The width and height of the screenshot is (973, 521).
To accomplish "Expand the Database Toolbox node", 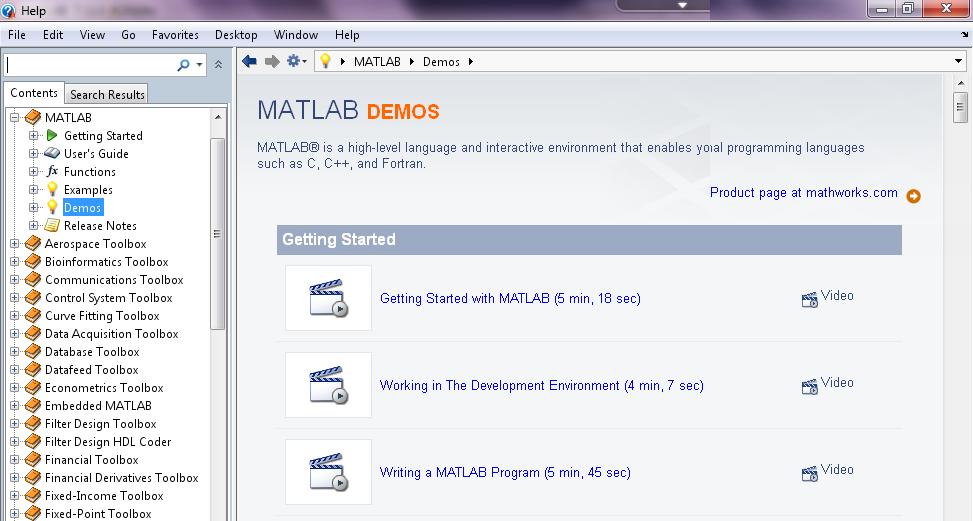I will point(14,352).
